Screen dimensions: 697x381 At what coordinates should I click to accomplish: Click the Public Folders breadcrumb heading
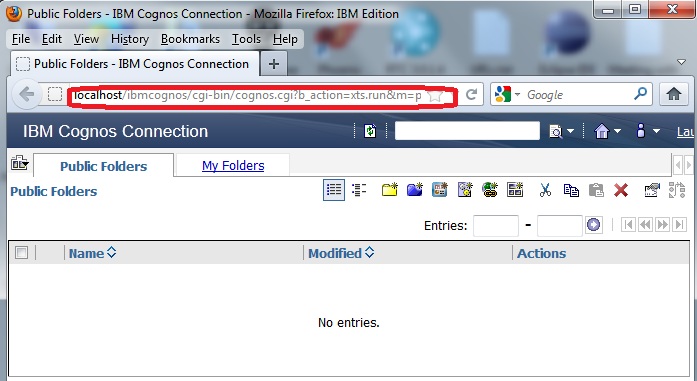54,192
